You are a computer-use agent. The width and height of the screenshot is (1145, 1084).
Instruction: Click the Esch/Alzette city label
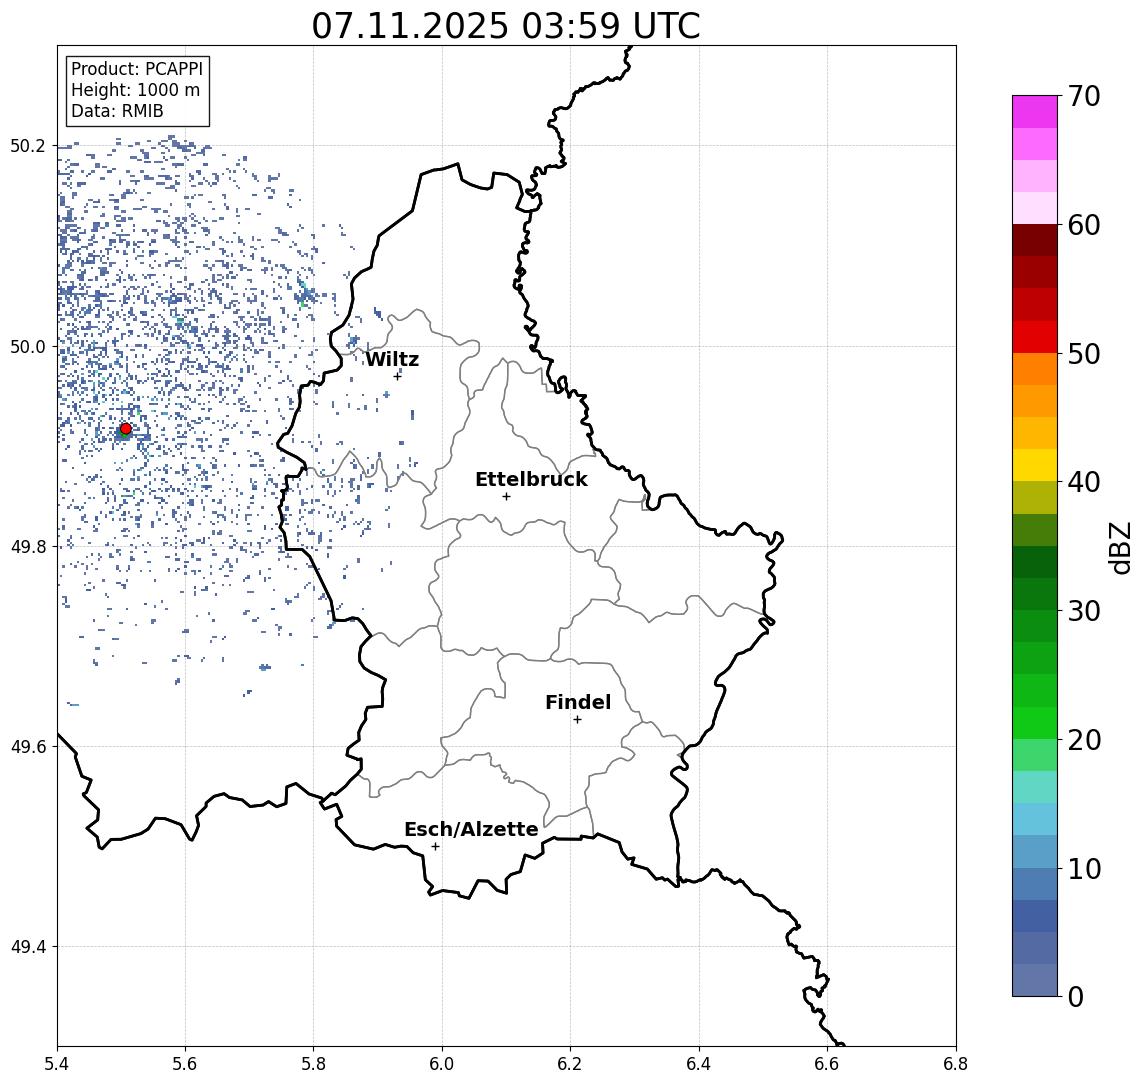point(471,829)
